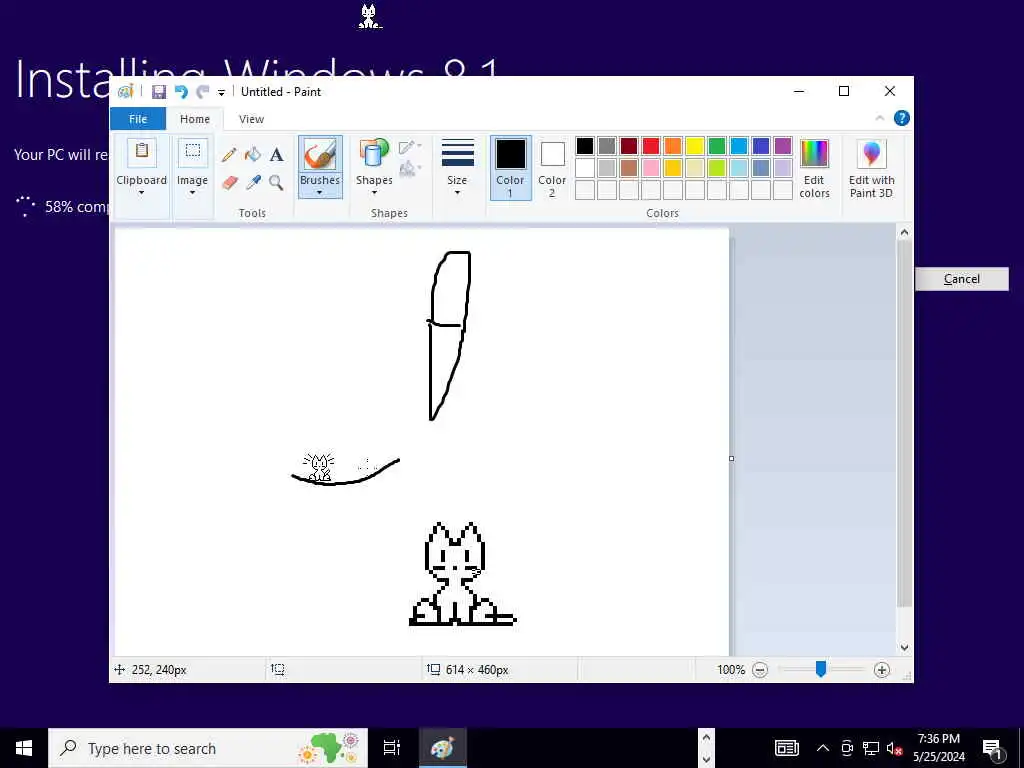Click the muted volume tray icon

tap(895, 749)
